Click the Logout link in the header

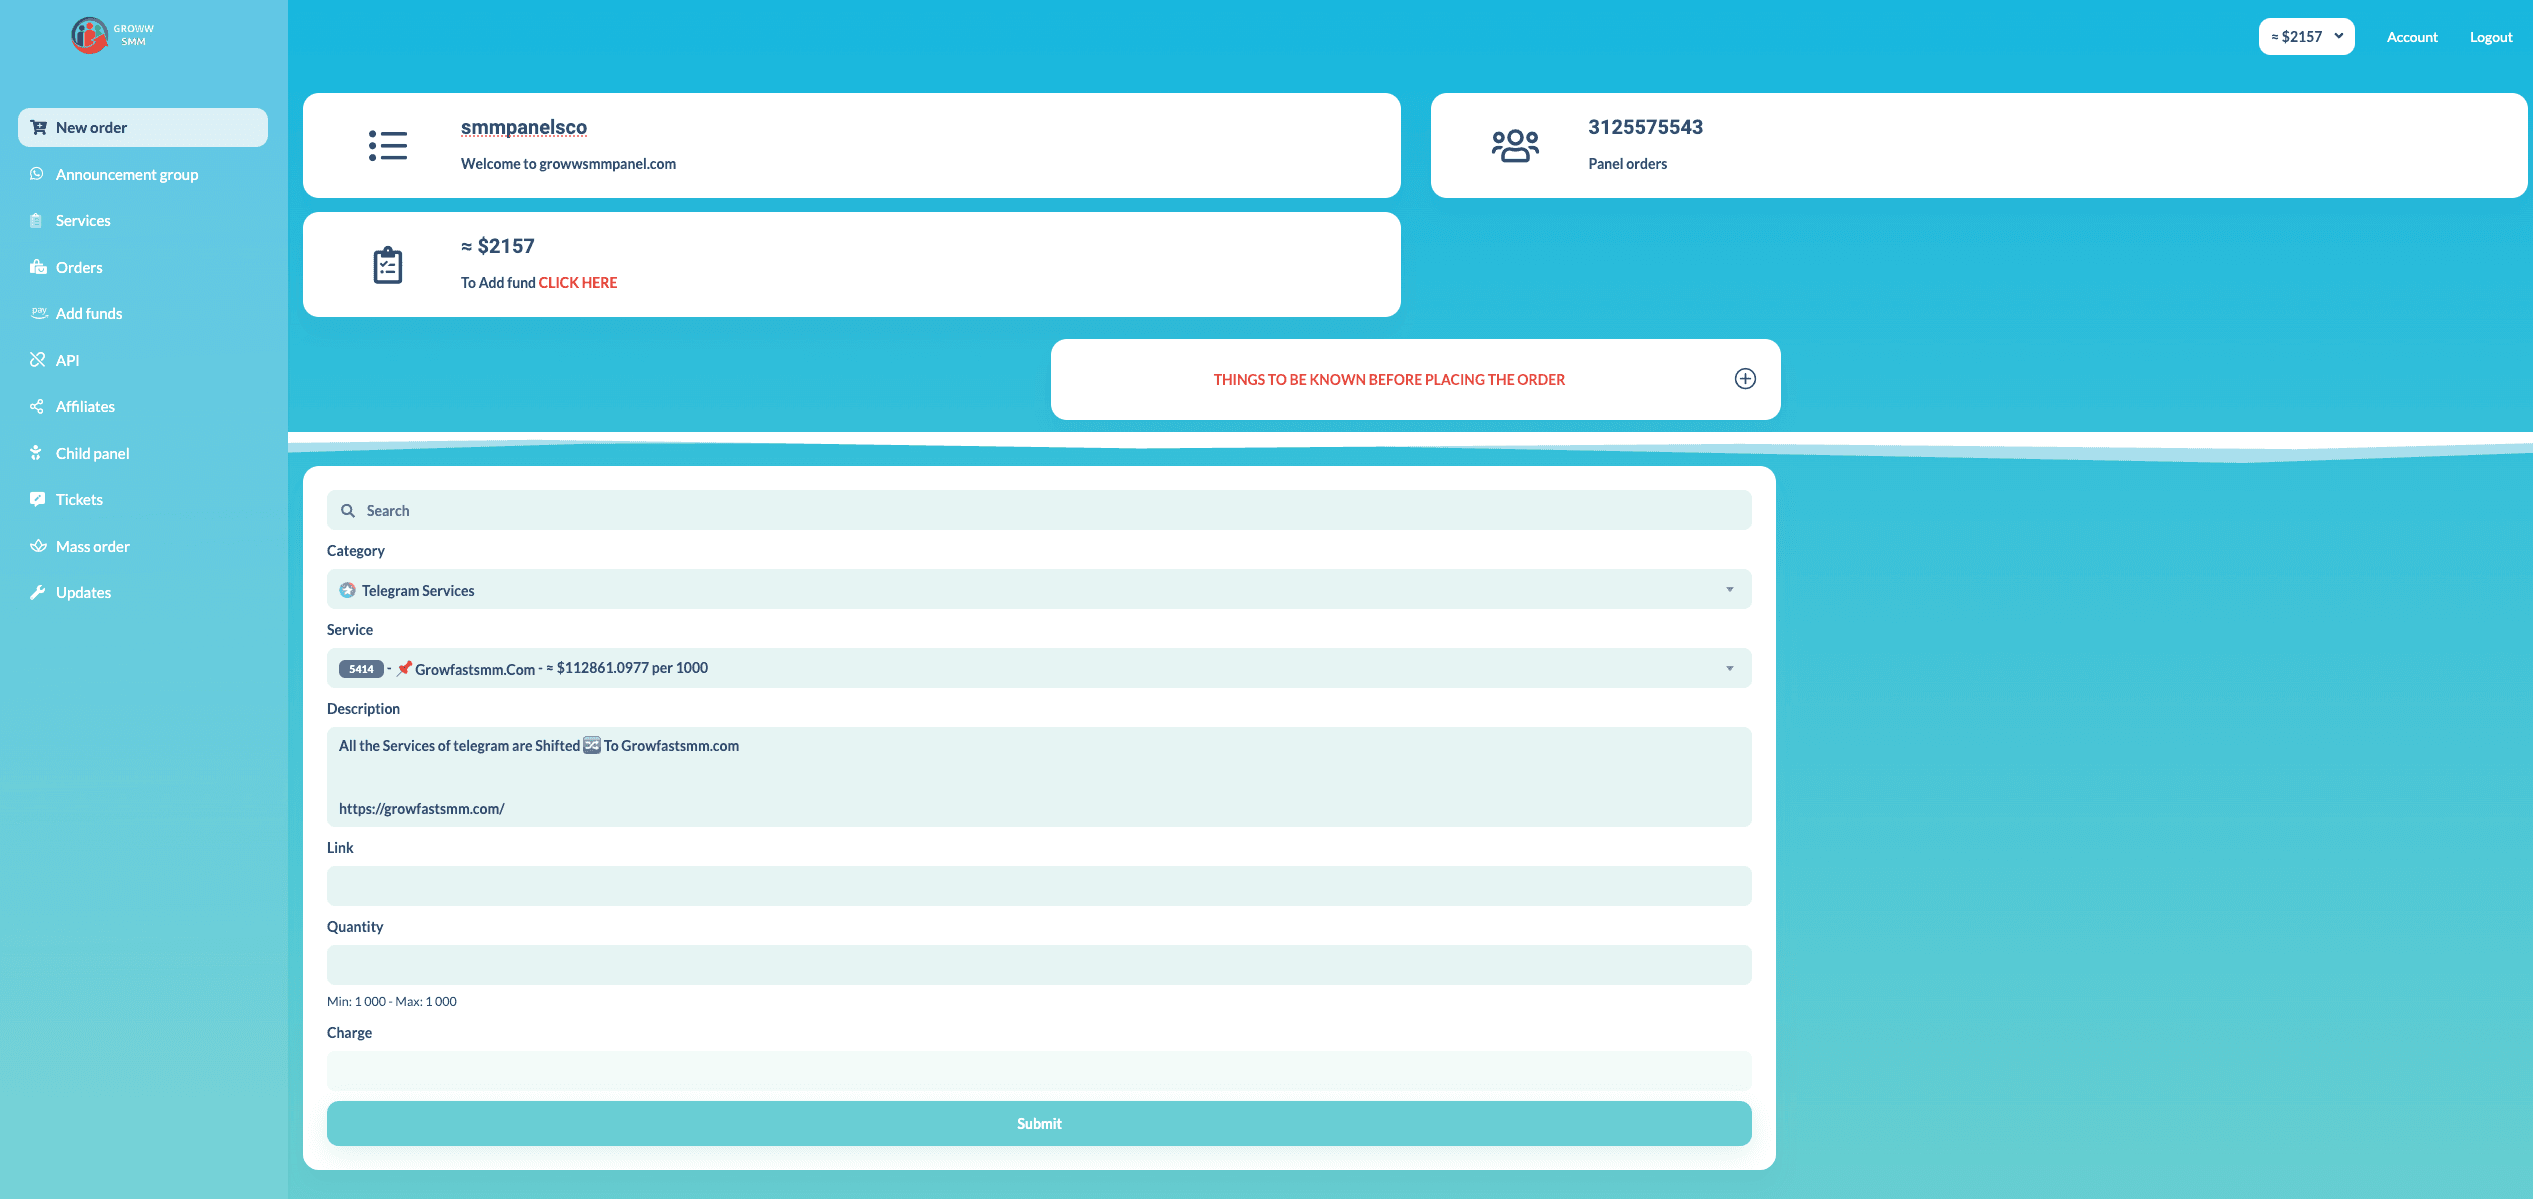[x=2490, y=37]
